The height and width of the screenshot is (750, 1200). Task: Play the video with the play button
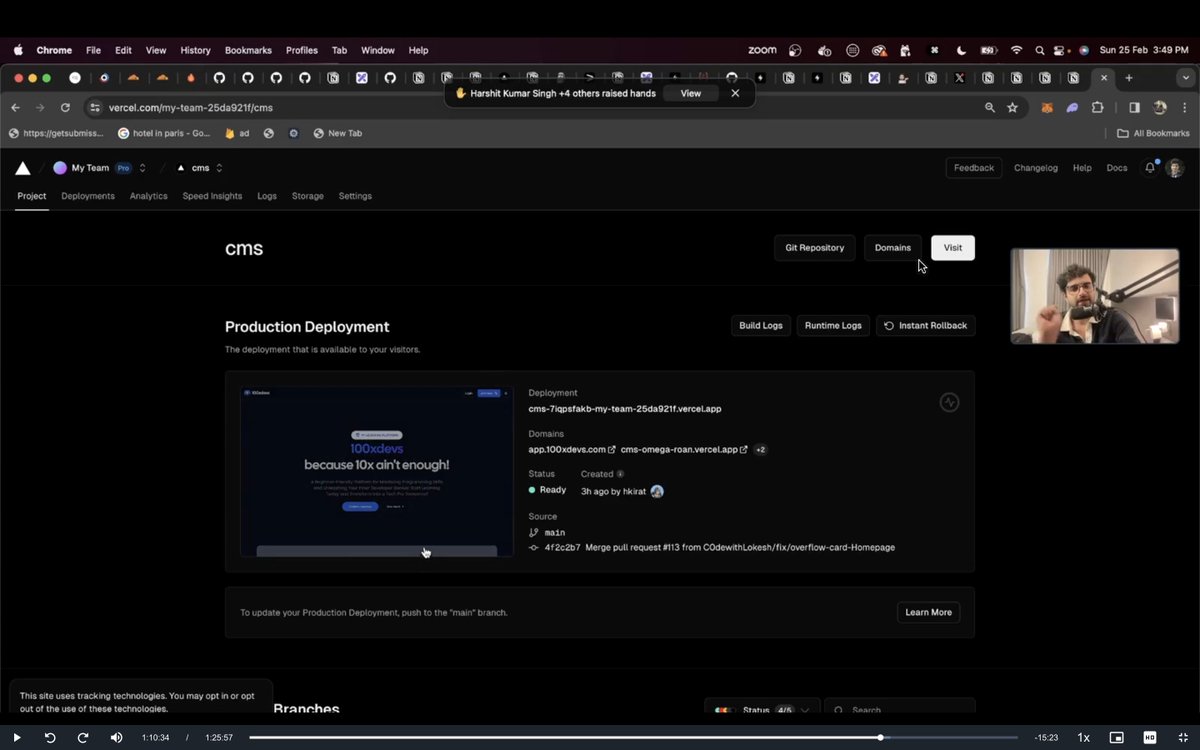(16, 737)
